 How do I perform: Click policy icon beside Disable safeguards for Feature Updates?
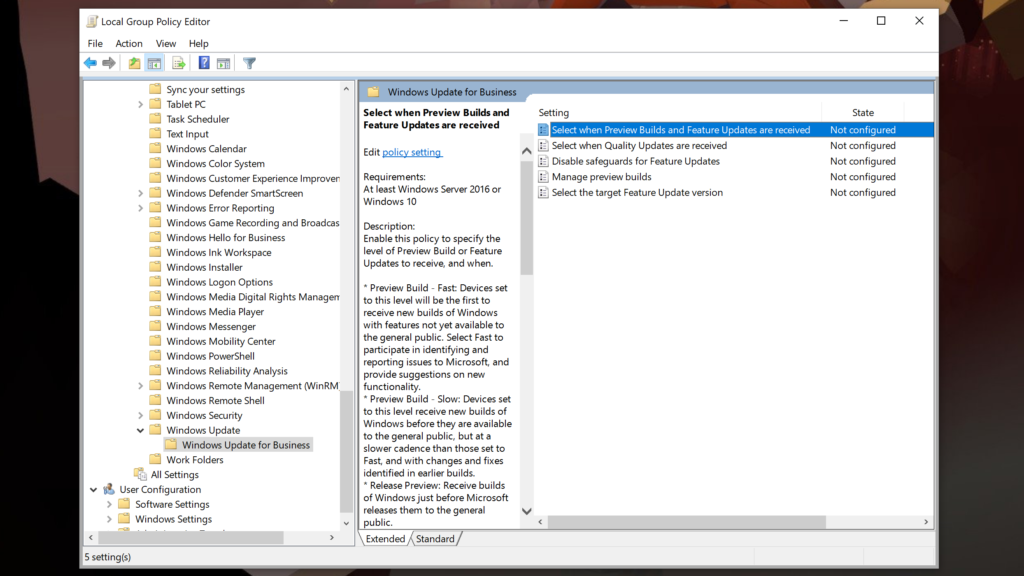543,161
